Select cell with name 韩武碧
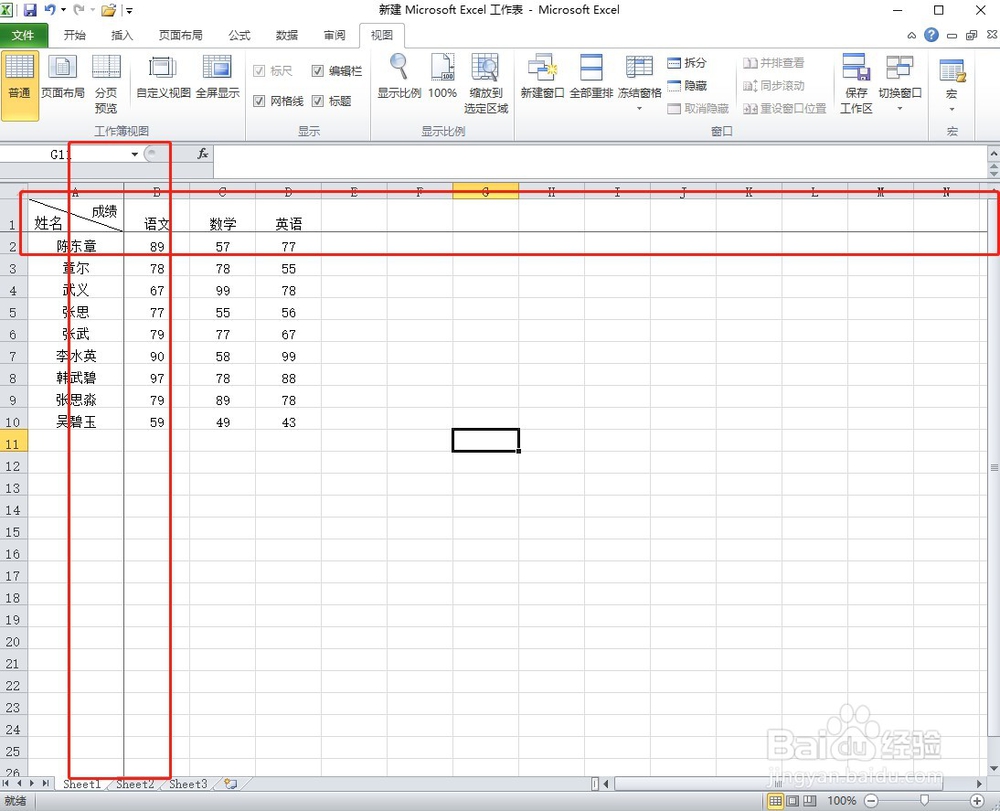The width and height of the screenshot is (1000, 811). tap(76, 378)
